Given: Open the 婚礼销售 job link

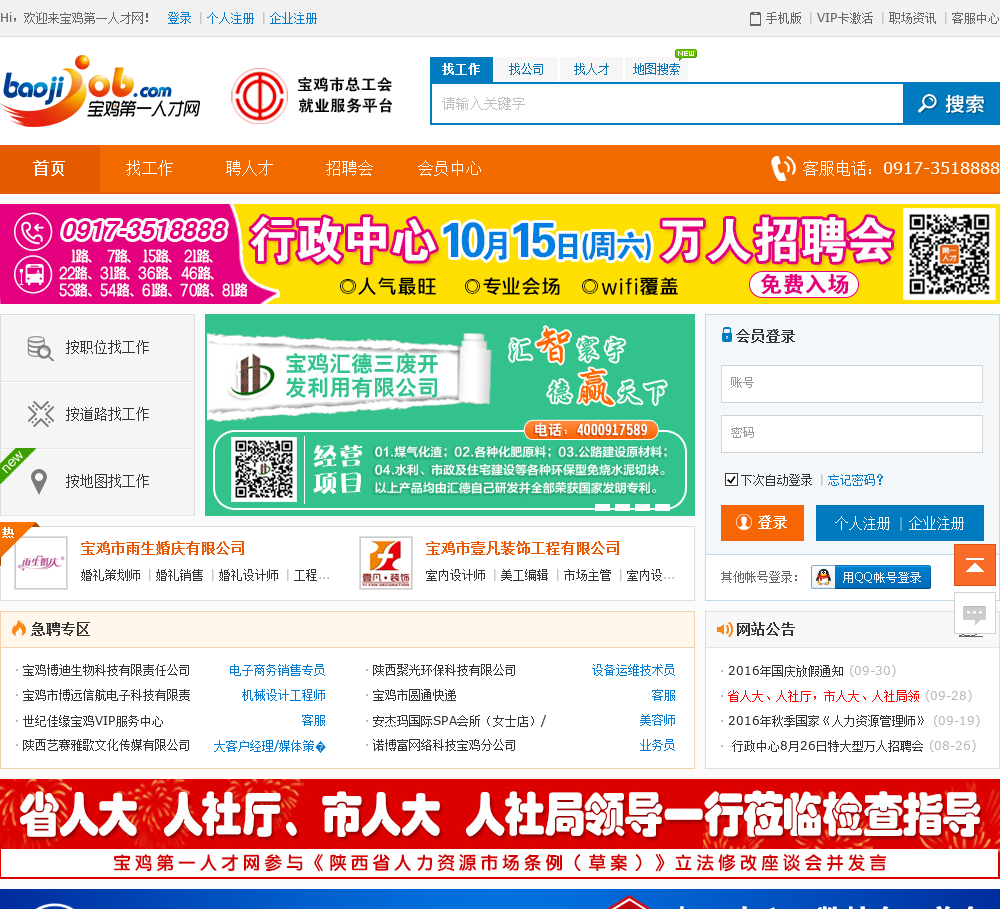Looking at the screenshot, I should tap(179, 575).
